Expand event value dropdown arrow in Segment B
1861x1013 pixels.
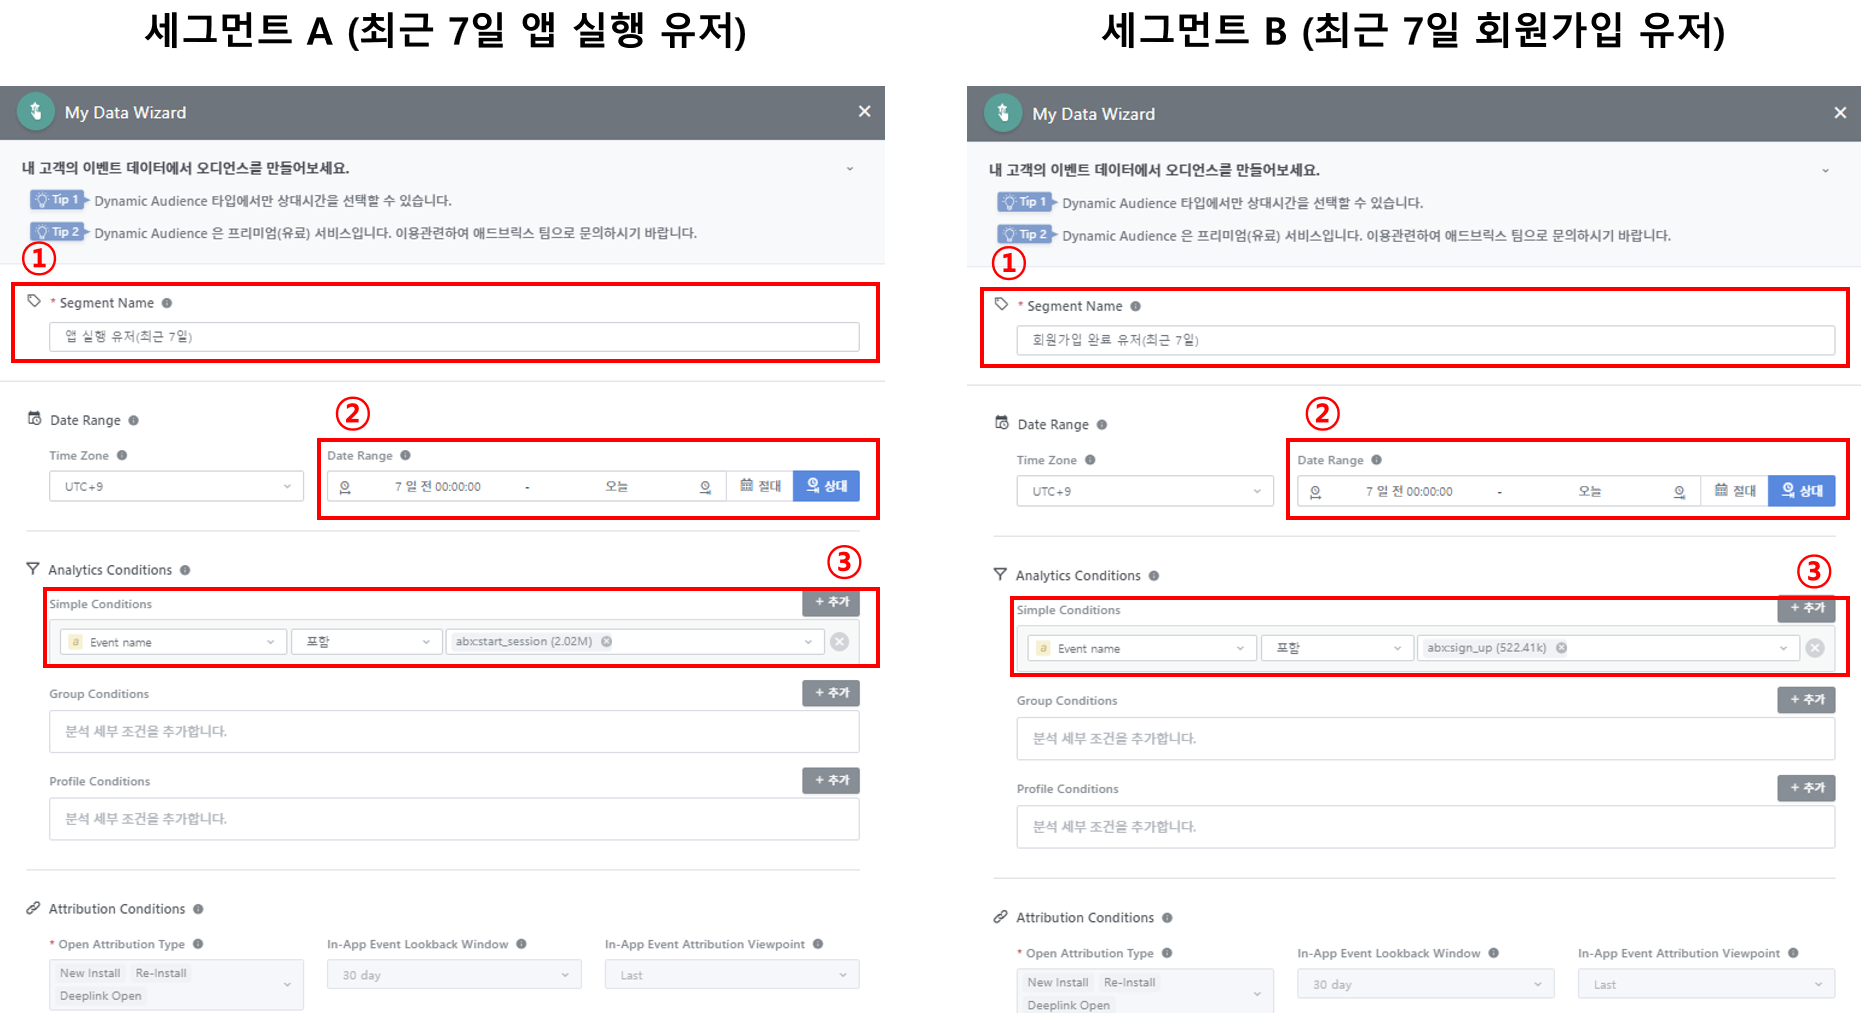click(1783, 648)
